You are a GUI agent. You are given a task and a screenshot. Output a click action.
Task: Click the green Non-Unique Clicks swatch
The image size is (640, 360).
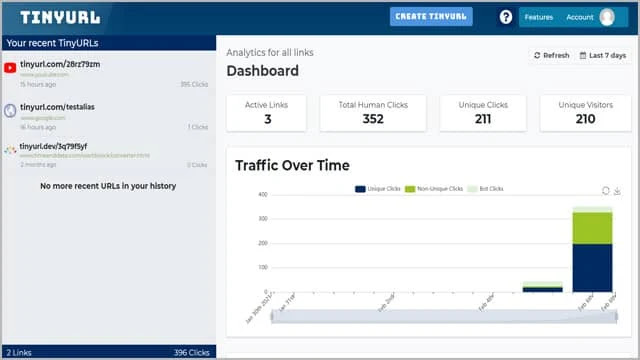(x=410, y=189)
